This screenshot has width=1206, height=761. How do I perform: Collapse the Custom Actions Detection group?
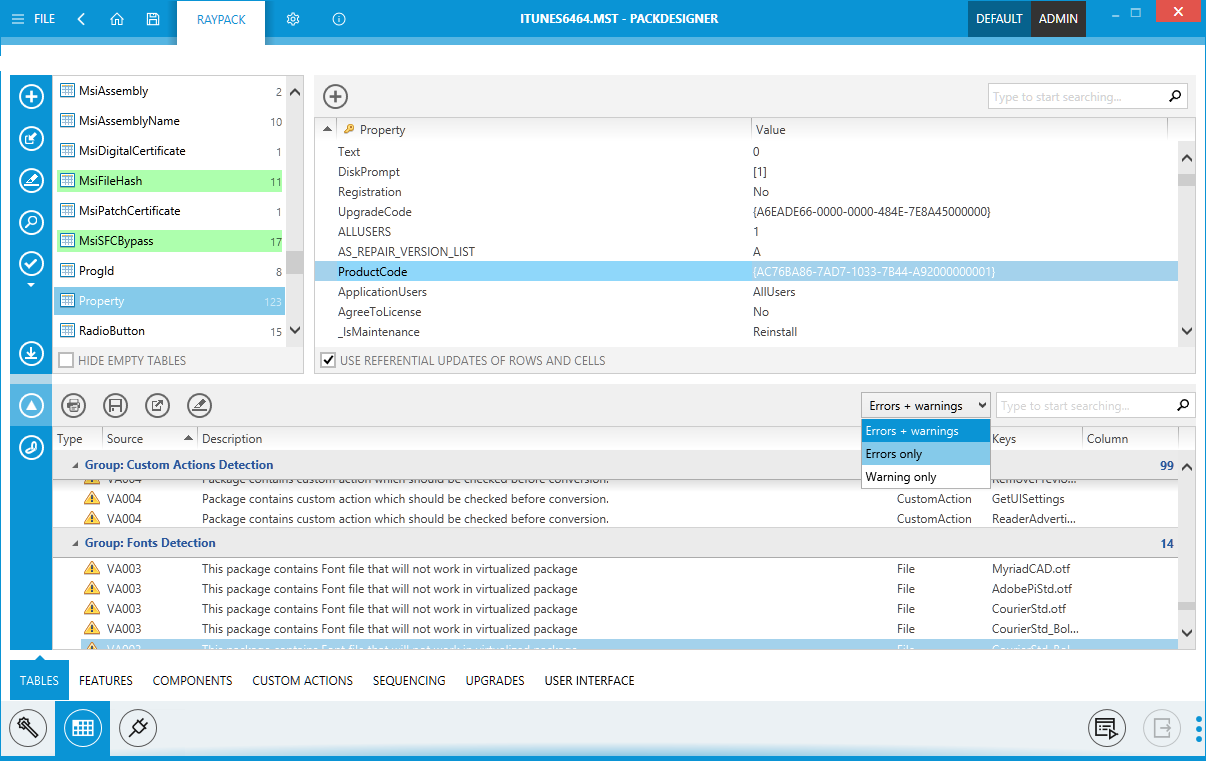[x=75, y=465]
